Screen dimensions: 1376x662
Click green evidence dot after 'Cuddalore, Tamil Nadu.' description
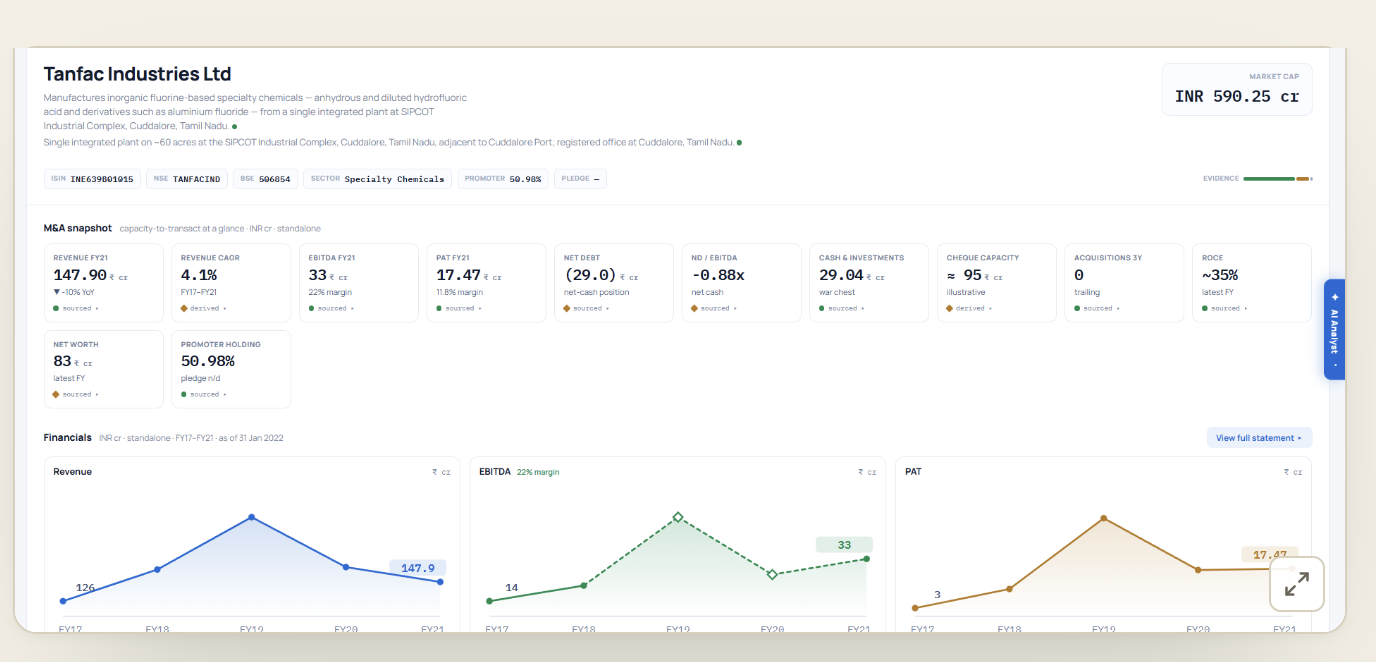click(235, 127)
